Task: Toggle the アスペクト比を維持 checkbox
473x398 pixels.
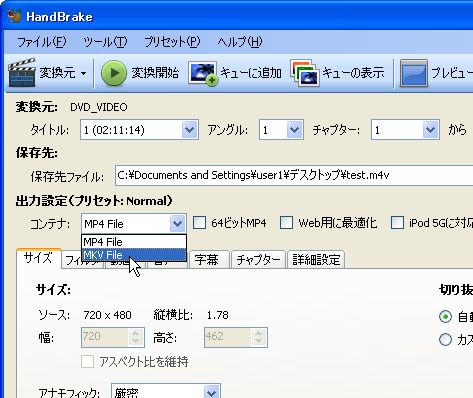Action: pyautogui.click(x=88, y=361)
